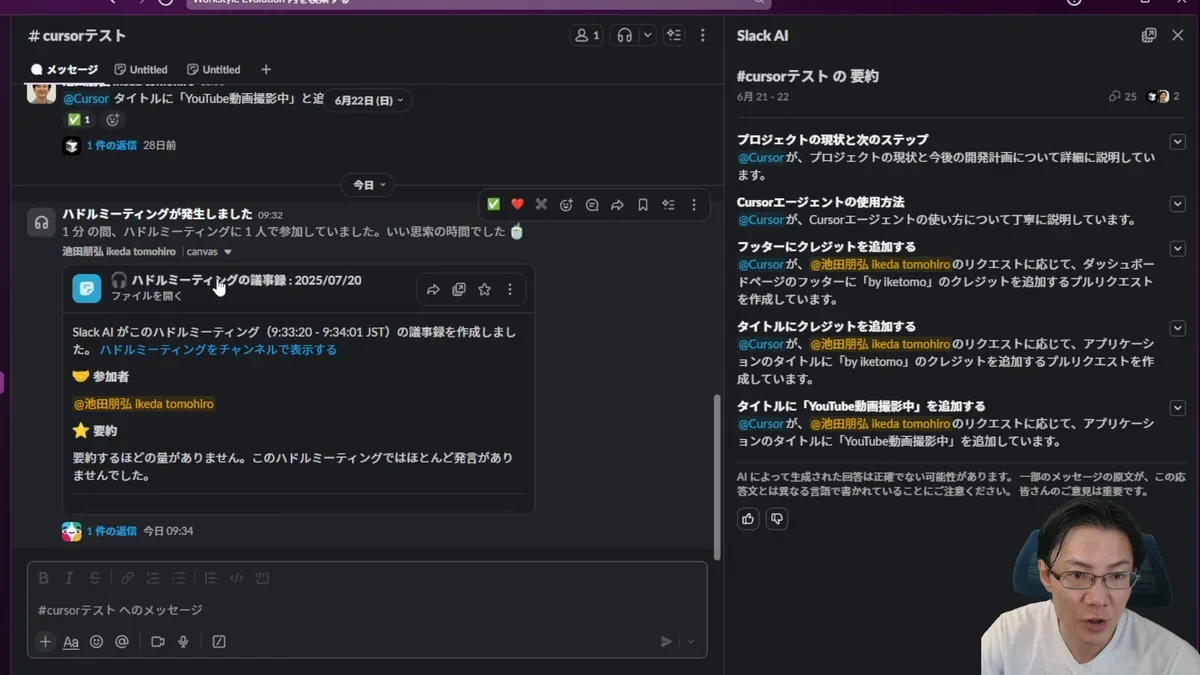Toggle bold formatting in composer
1200x675 pixels.
click(43, 578)
